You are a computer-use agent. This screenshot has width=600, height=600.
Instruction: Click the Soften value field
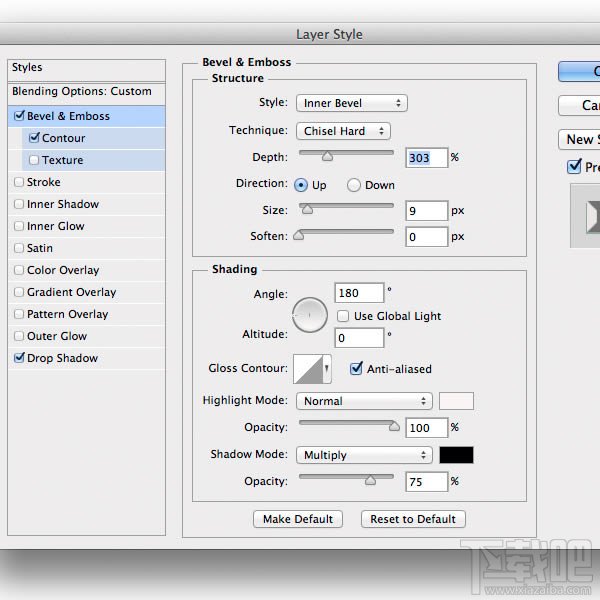click(x=426, y=236)
